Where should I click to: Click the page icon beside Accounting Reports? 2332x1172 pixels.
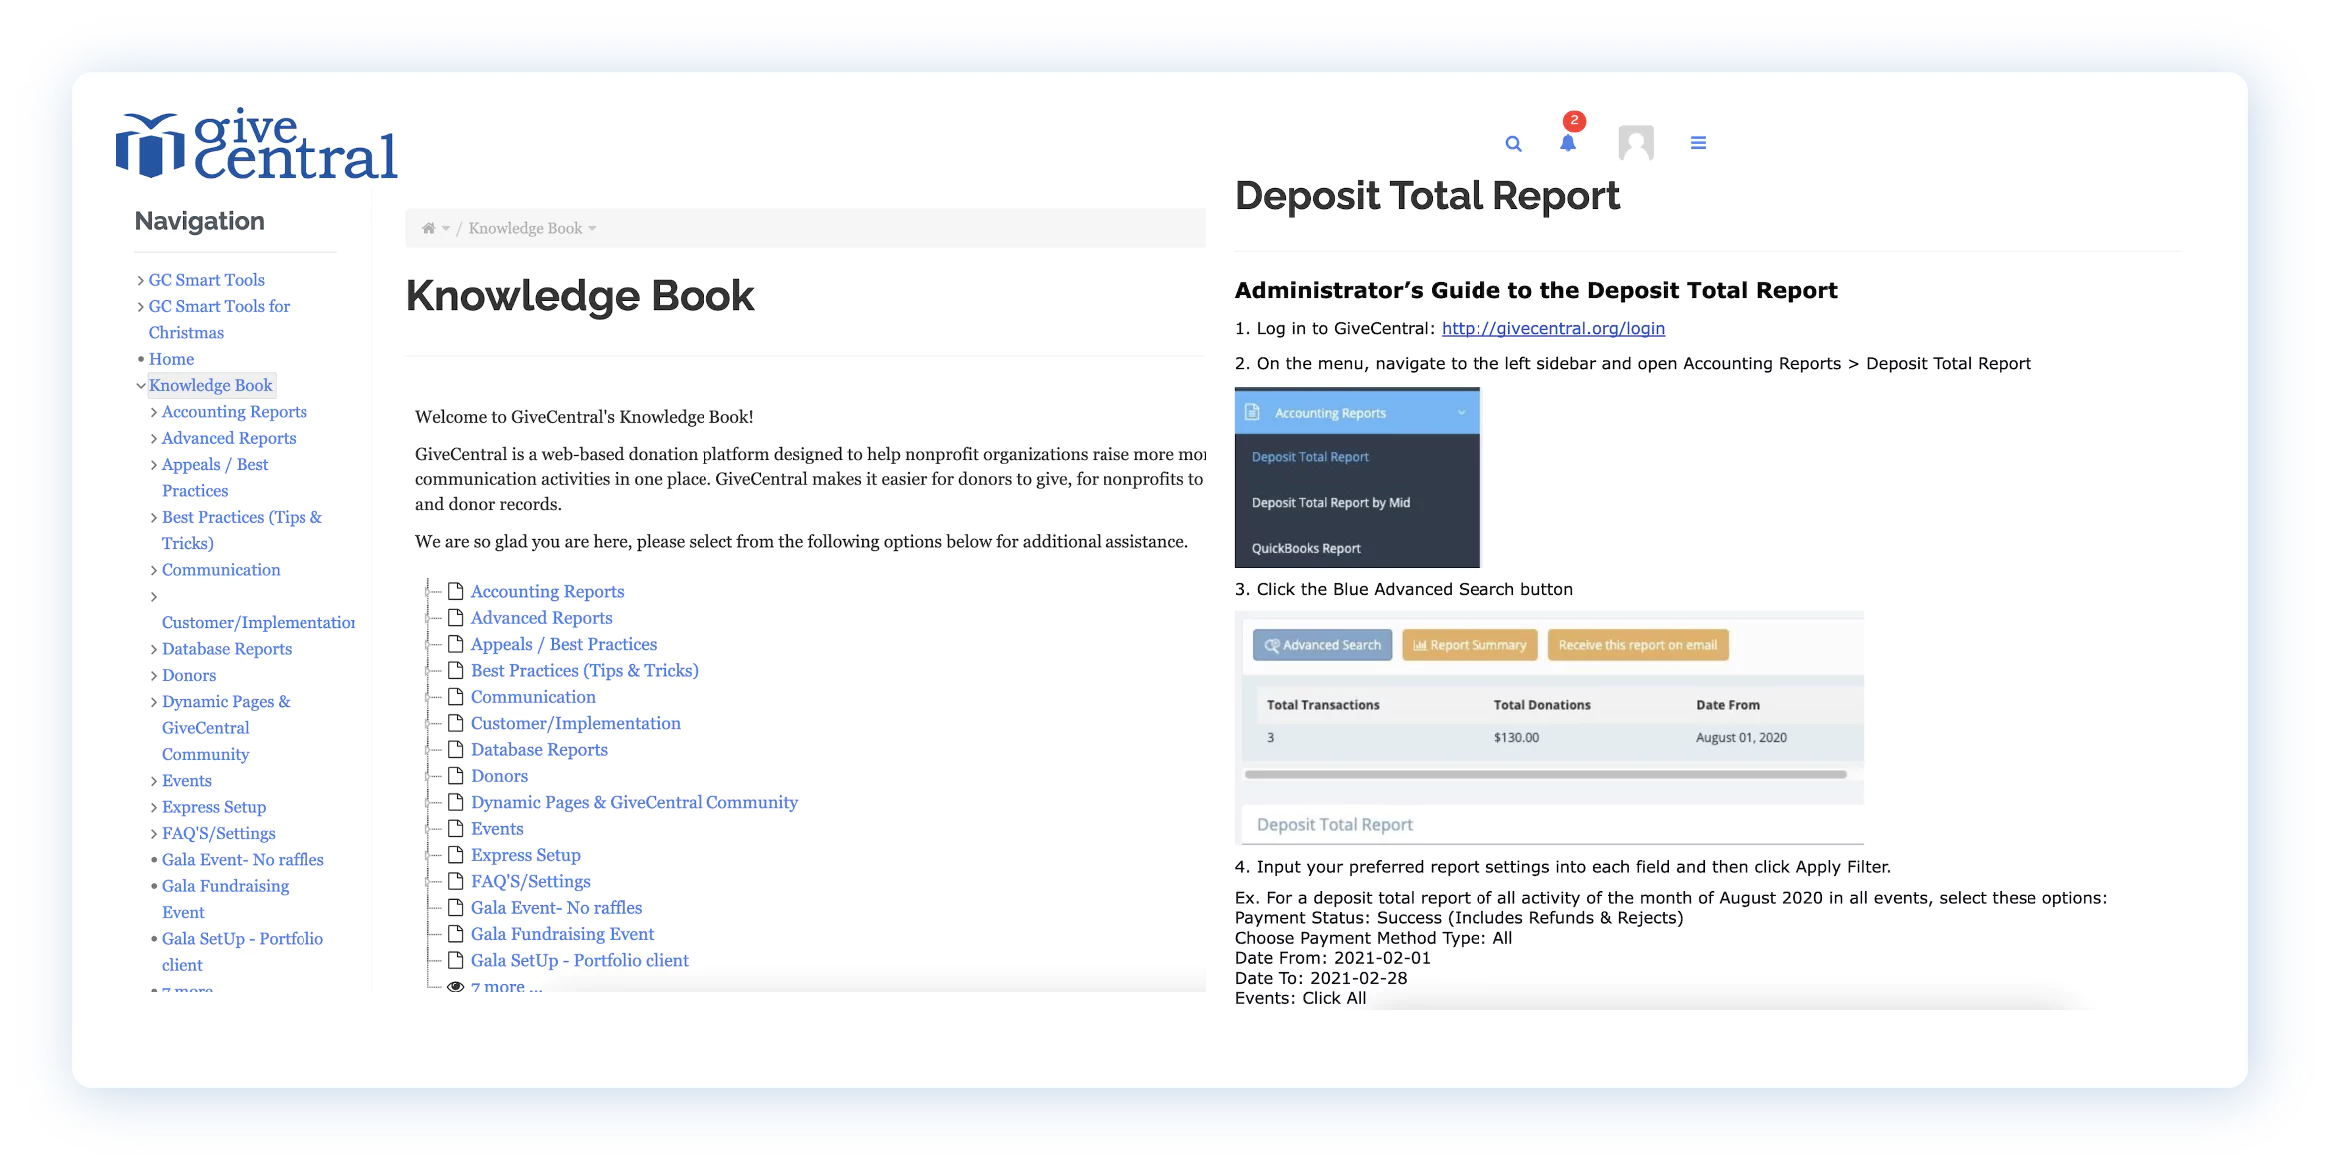(x=455, y=591)
